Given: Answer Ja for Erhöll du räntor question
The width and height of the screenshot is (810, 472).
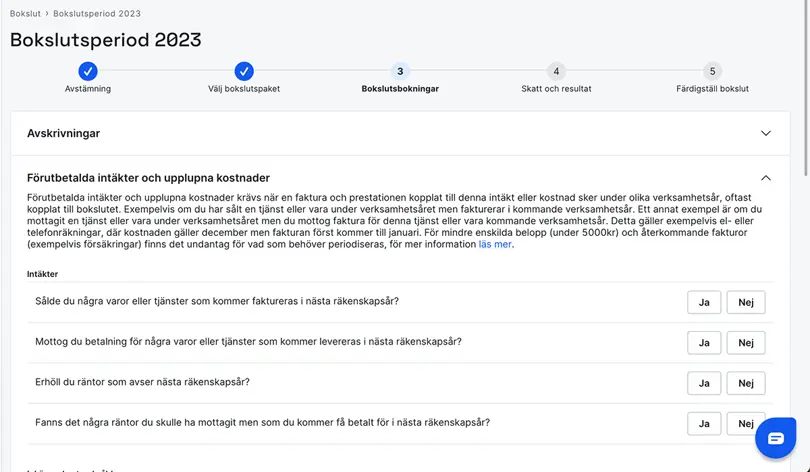Looking at the screenshot, I should click(x=704, y=383).
